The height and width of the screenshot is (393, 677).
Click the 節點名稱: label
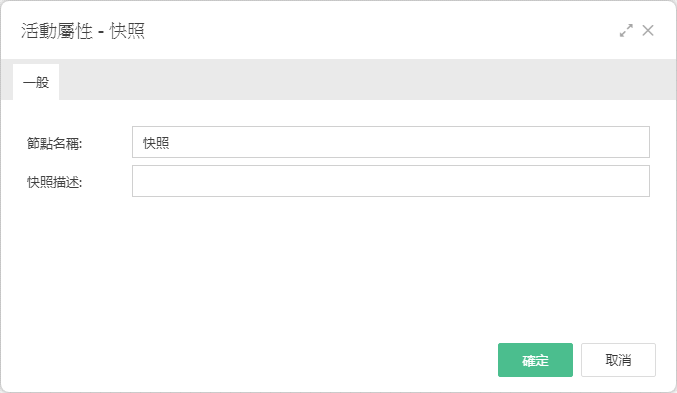[54, 143]
